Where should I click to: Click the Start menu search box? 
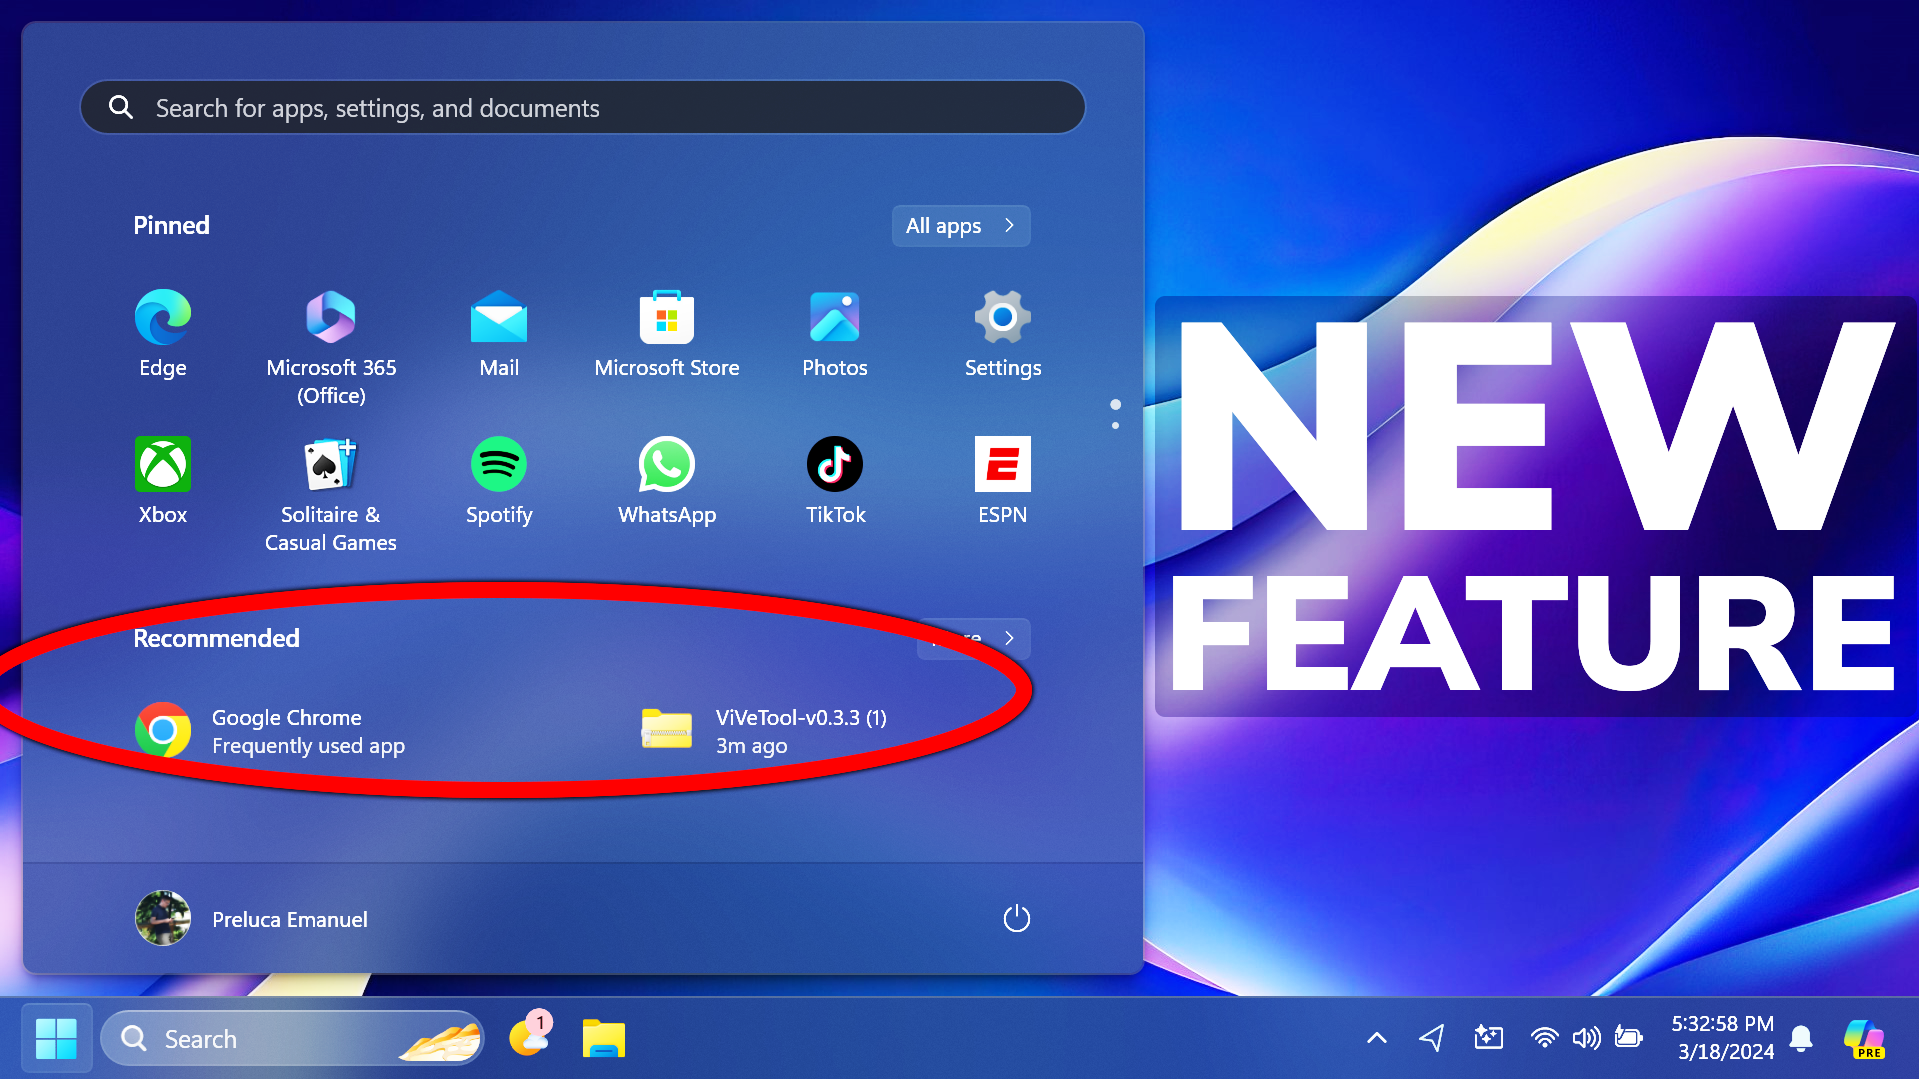click(x=582, y=107)
